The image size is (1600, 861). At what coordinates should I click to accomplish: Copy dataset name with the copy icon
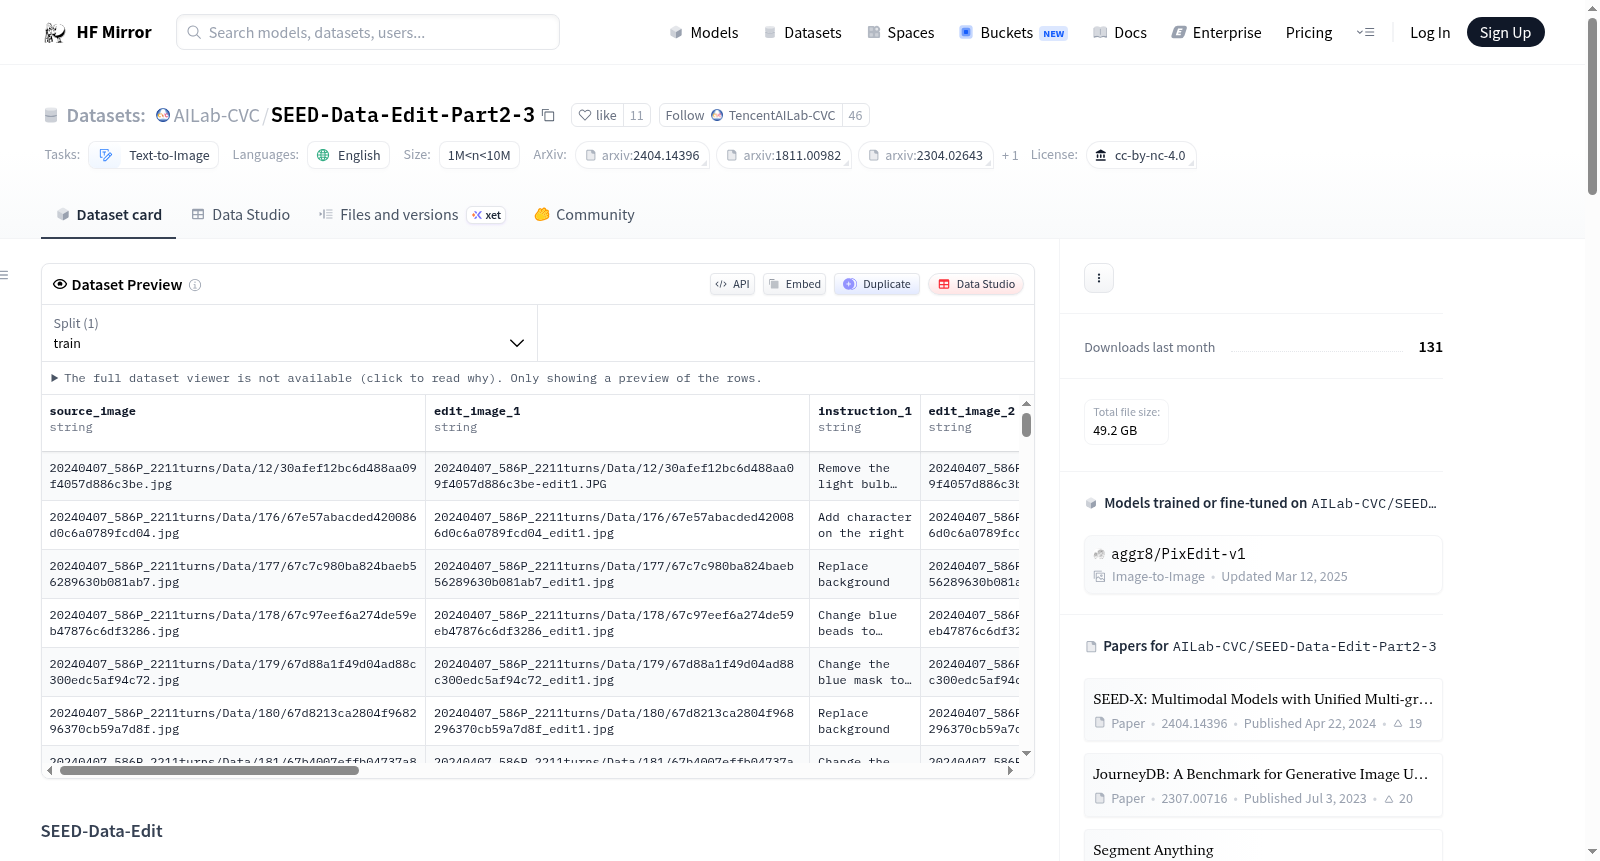[548, 115]
